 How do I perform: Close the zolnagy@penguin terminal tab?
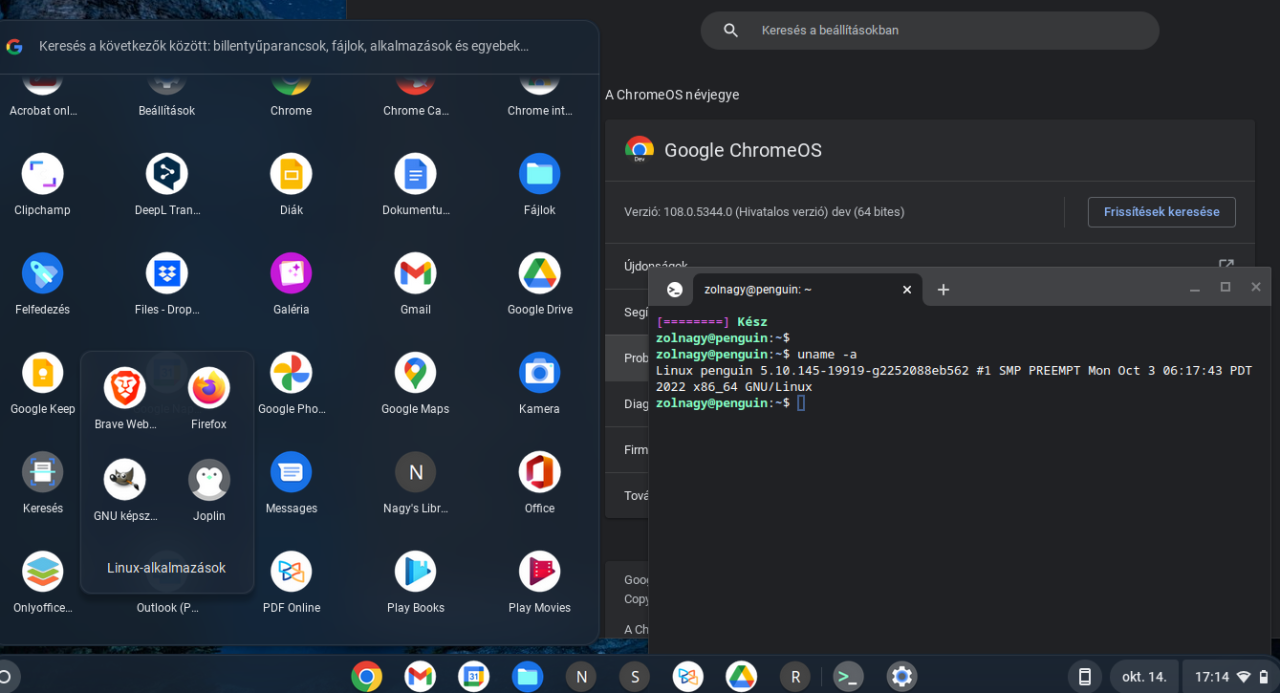tap(907, 290)
